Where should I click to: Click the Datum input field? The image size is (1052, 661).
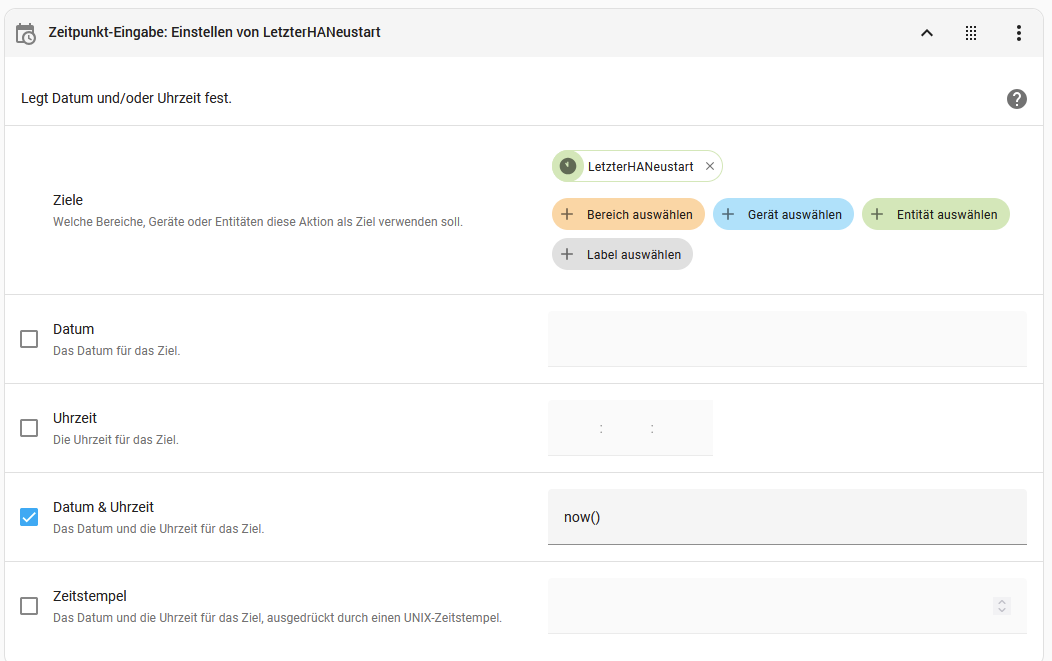point(787,339)
